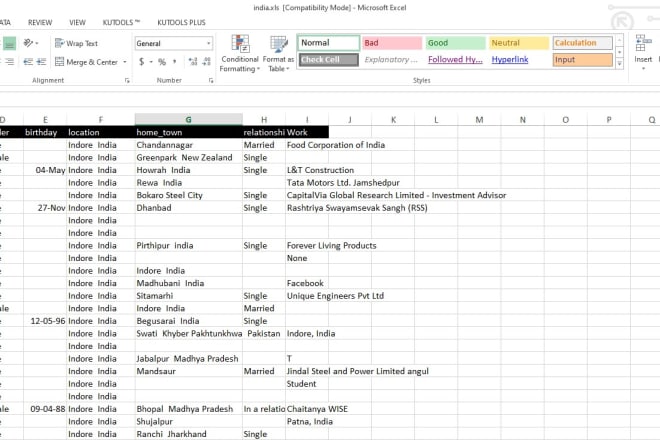
Task: Toggle Wrap Text
Action: 76,43
